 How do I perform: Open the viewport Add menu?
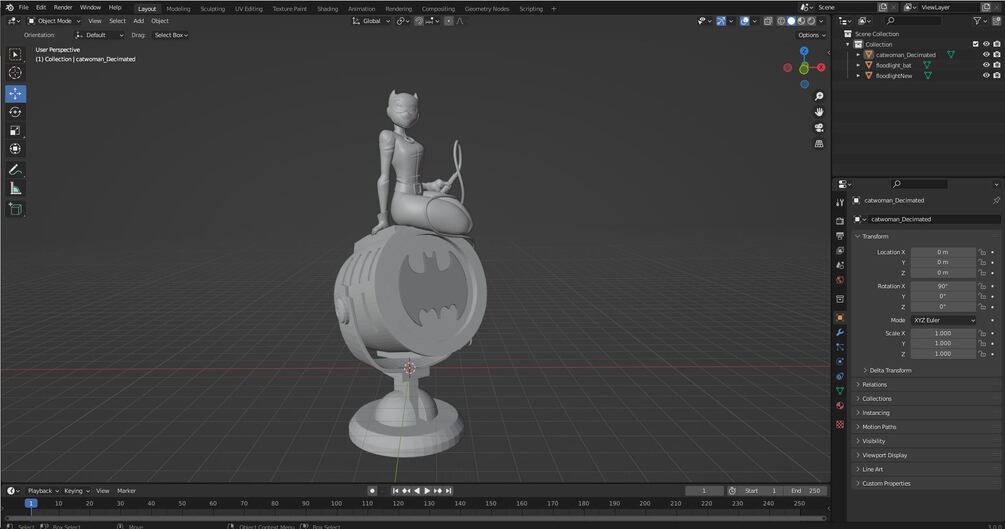138,21
